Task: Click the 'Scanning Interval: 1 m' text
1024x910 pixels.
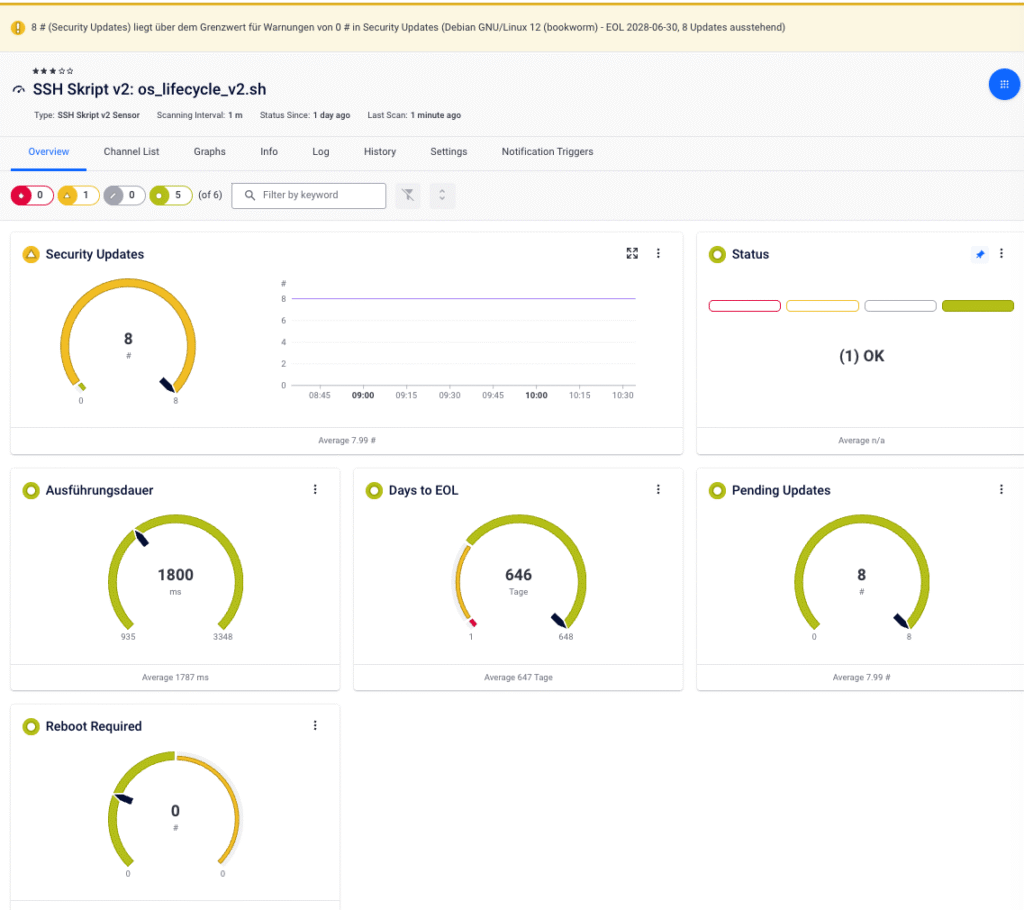Action: [x=200, y=115]
